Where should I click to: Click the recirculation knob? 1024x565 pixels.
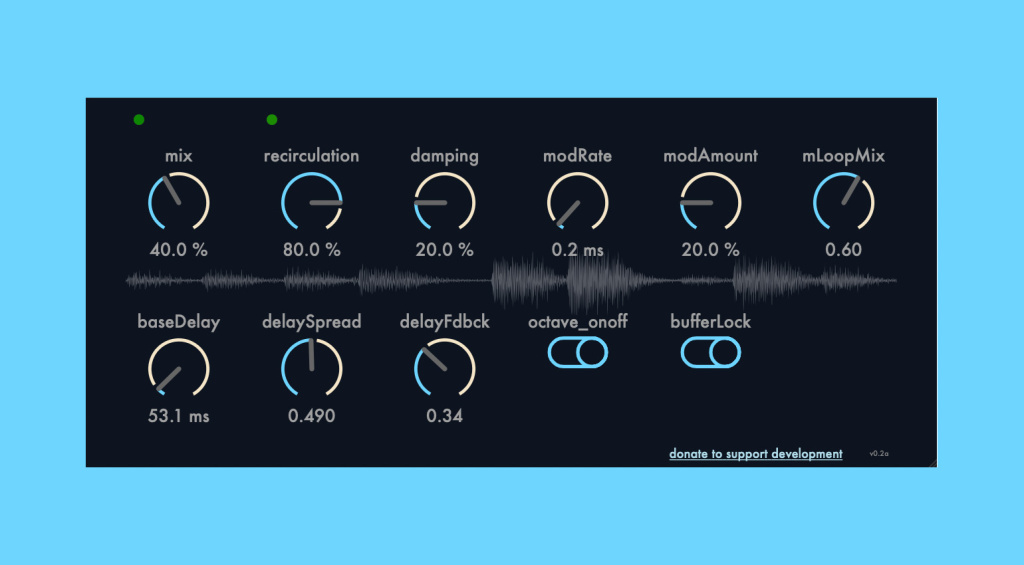click(x=311, y=202)
